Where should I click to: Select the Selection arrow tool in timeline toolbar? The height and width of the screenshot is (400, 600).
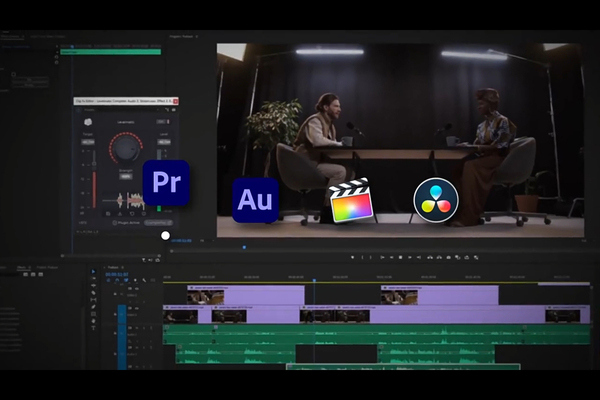pos(93,271)
